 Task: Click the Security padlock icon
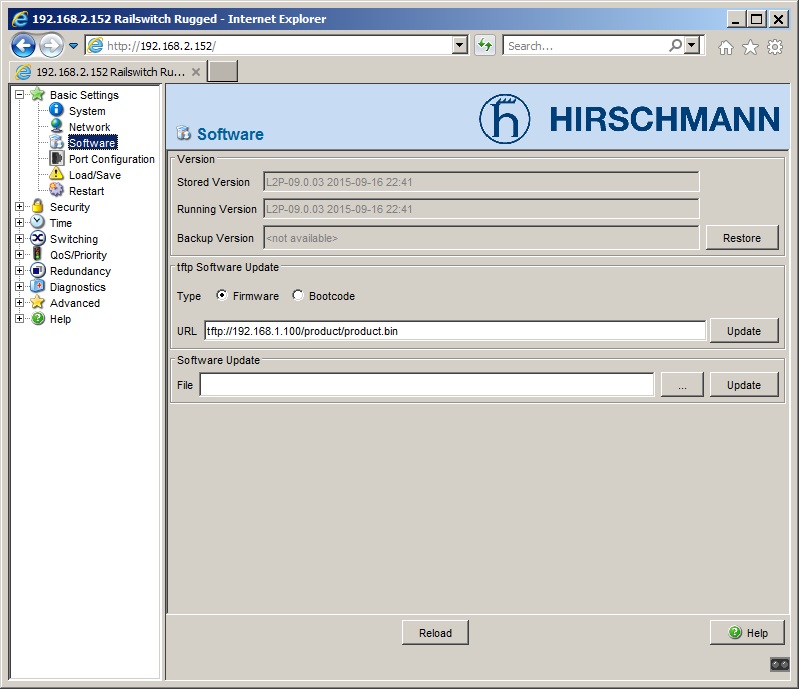(38, 206)
